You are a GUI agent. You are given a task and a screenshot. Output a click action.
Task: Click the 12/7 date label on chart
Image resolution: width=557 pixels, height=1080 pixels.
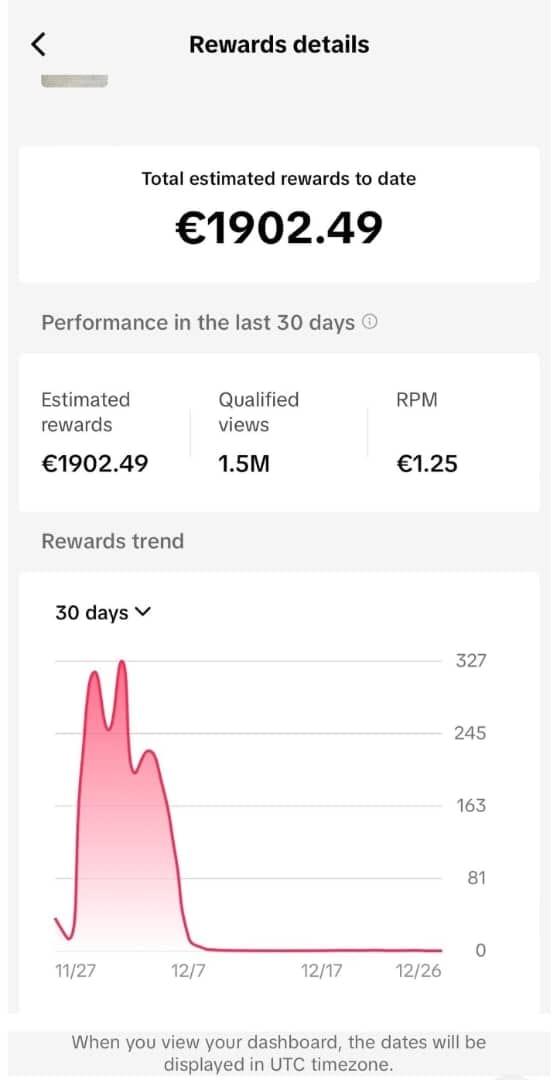tap(189, 971)
